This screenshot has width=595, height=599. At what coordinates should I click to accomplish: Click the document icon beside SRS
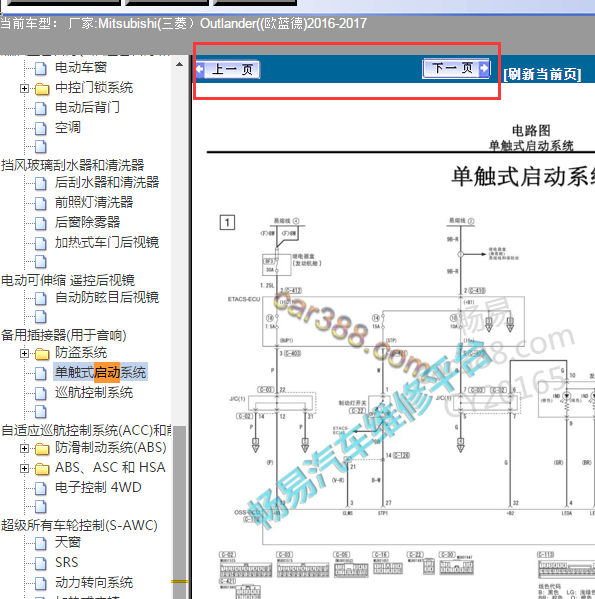pyautogui.click(x=40, y=563)
